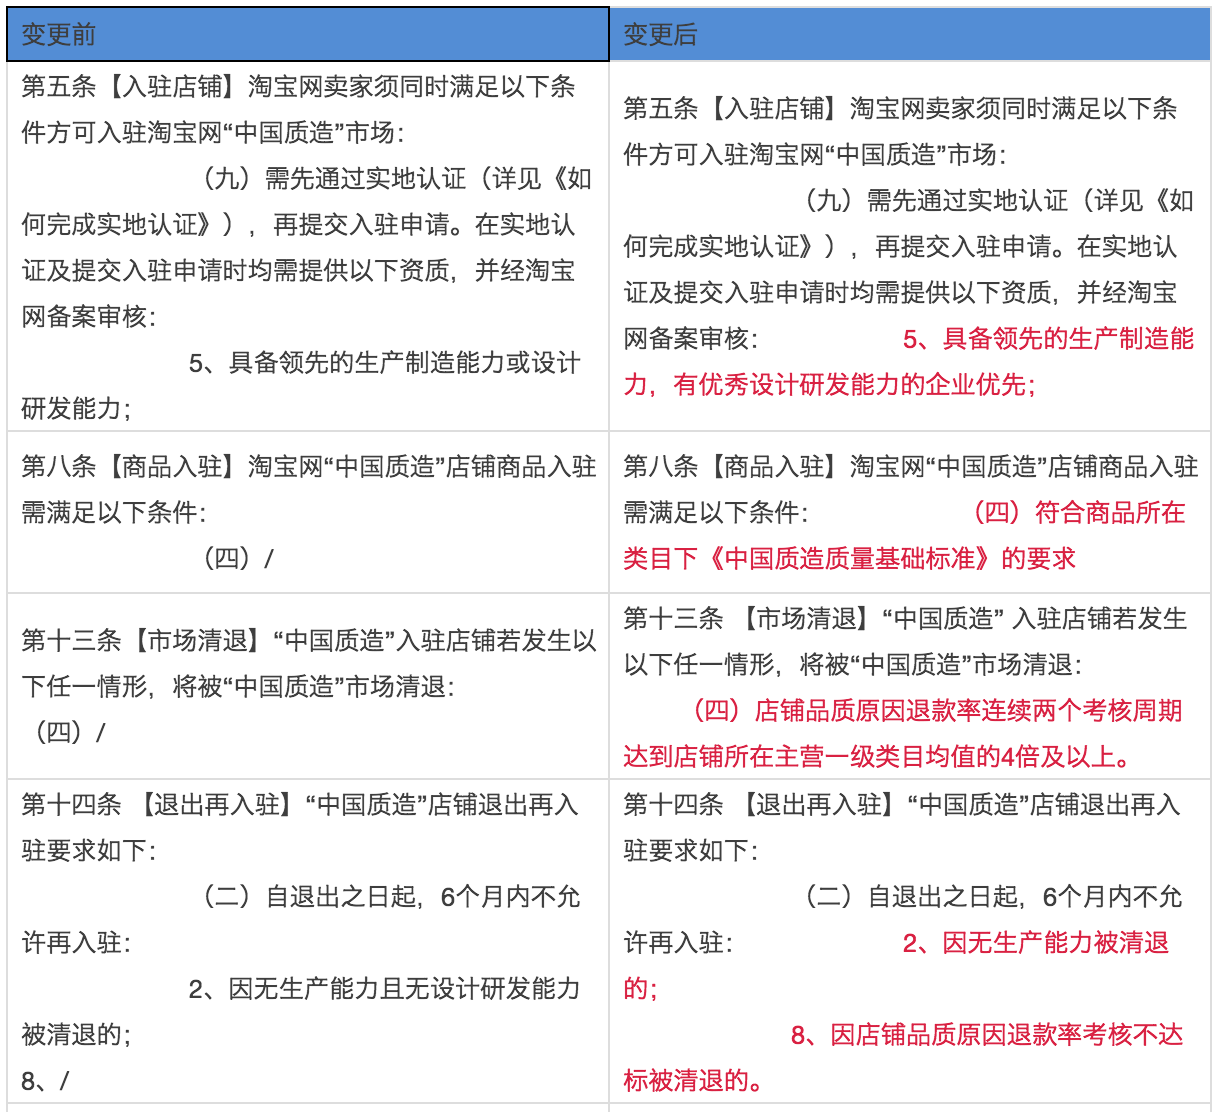Screen dimensions: 1220x1112
Task: Click the 第五条【入驻店铺】 cell under 变更后
Action: click(910, 247)
